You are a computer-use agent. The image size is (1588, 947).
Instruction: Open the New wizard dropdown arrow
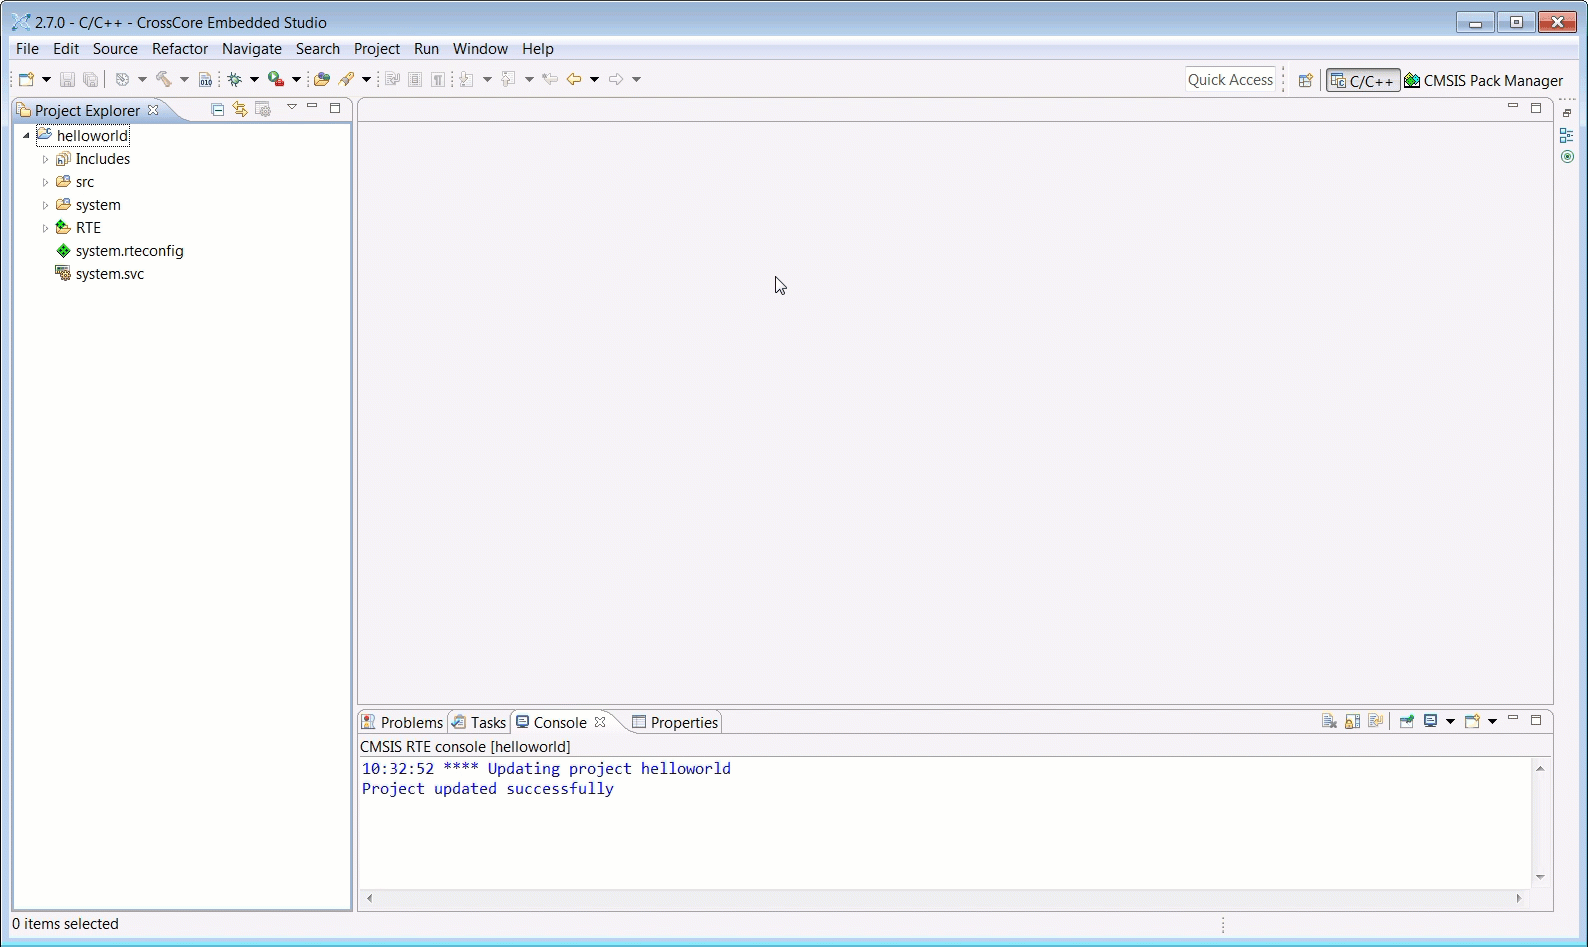coord(46,79)
